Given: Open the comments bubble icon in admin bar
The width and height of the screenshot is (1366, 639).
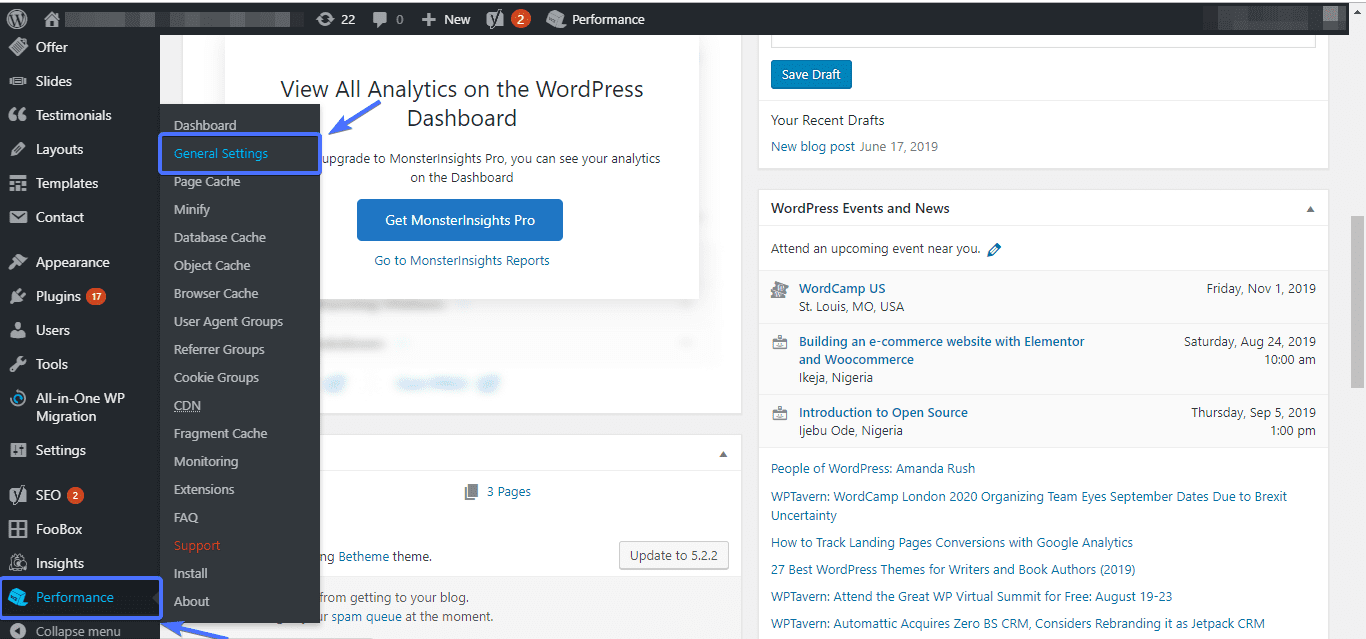Looking at the screenshot, I should tap(380, 19).
